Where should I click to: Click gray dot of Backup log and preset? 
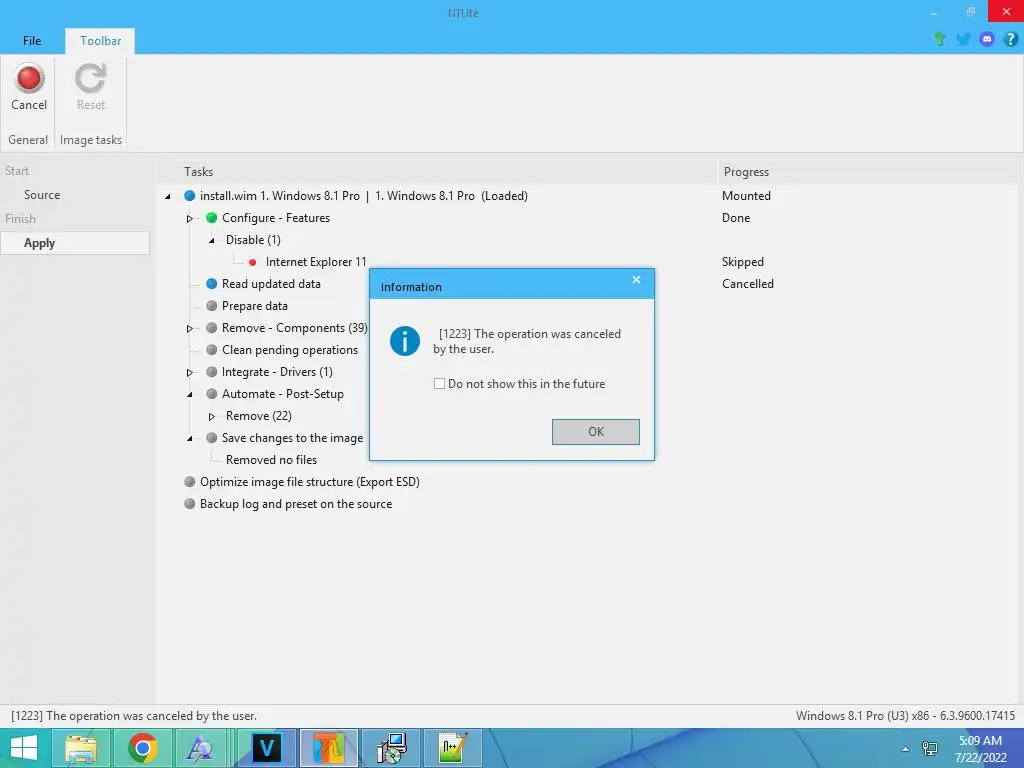pos(189,504)
